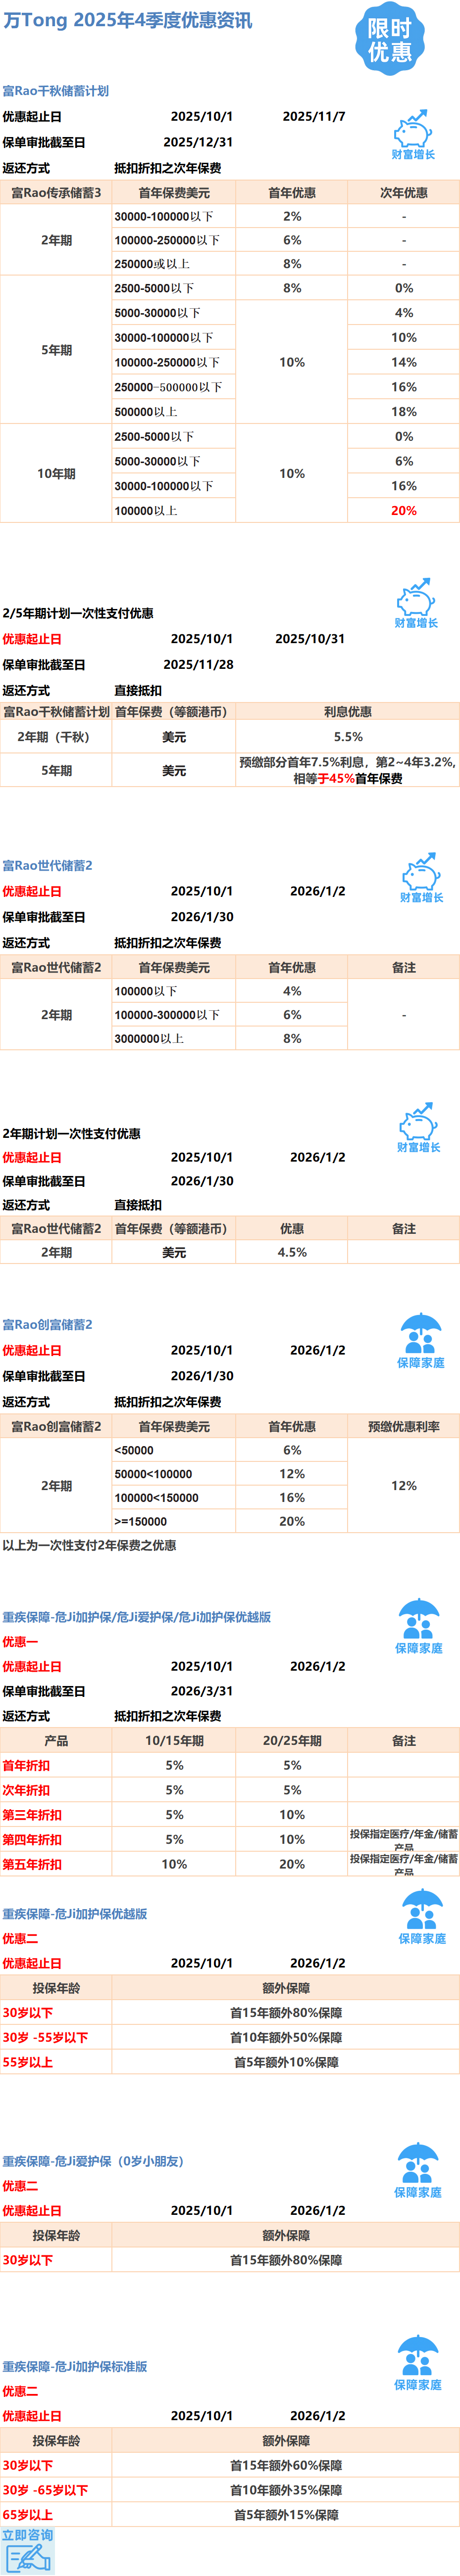
Task: Click piggy bank icon beside 富Rao千秋储蓄计划 heading
Action: click(412, 130)
